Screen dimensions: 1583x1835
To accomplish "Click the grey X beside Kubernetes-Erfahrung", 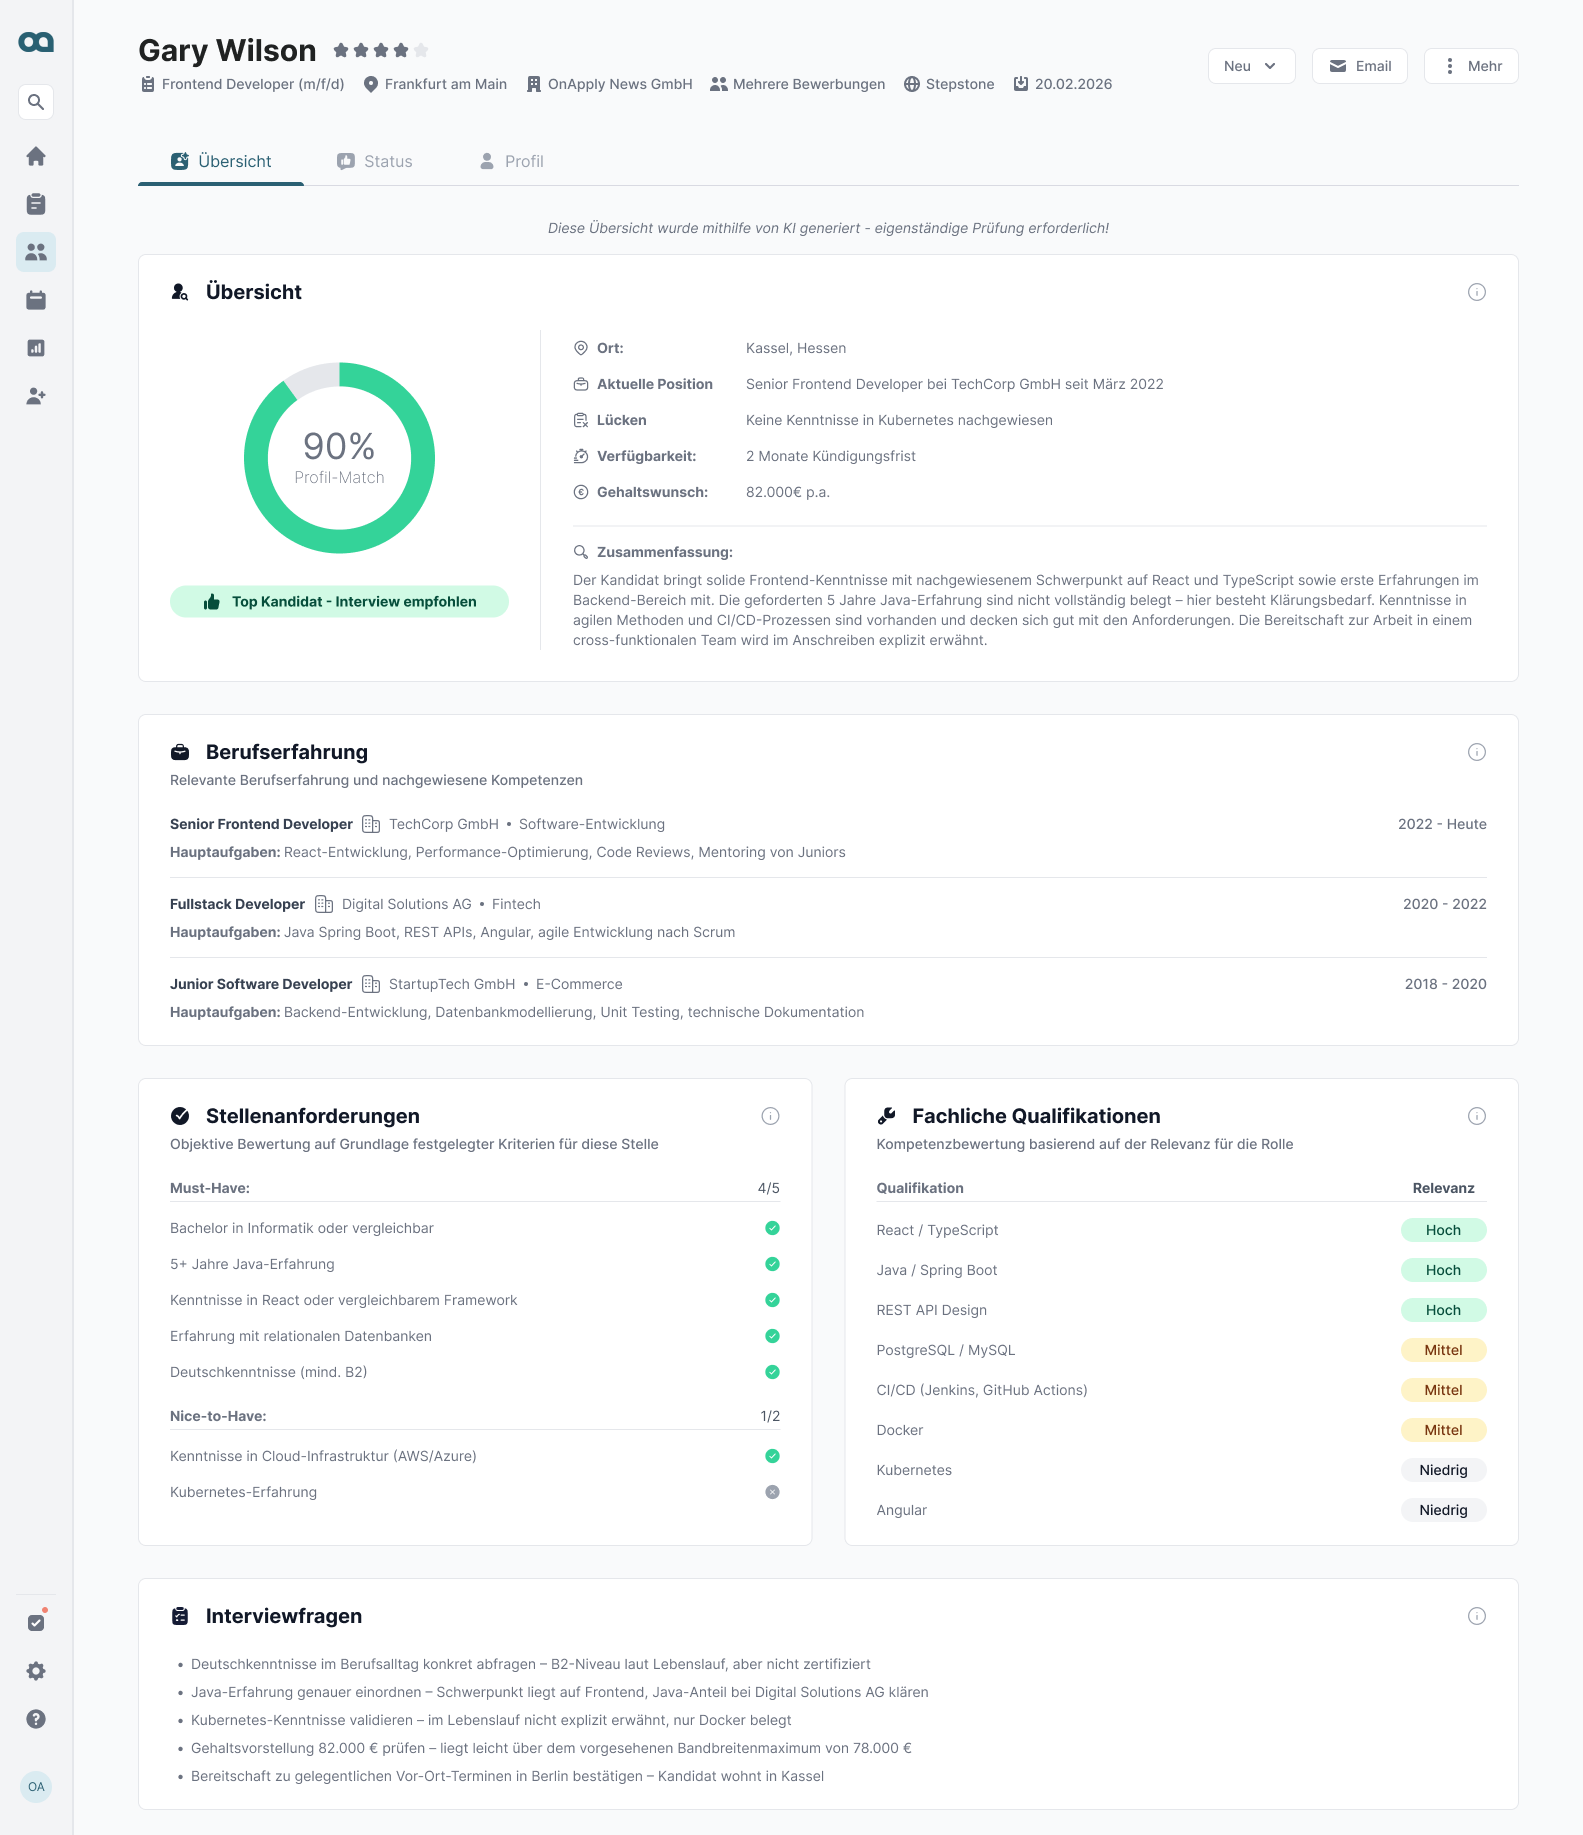I will (x=772, y=1492).
